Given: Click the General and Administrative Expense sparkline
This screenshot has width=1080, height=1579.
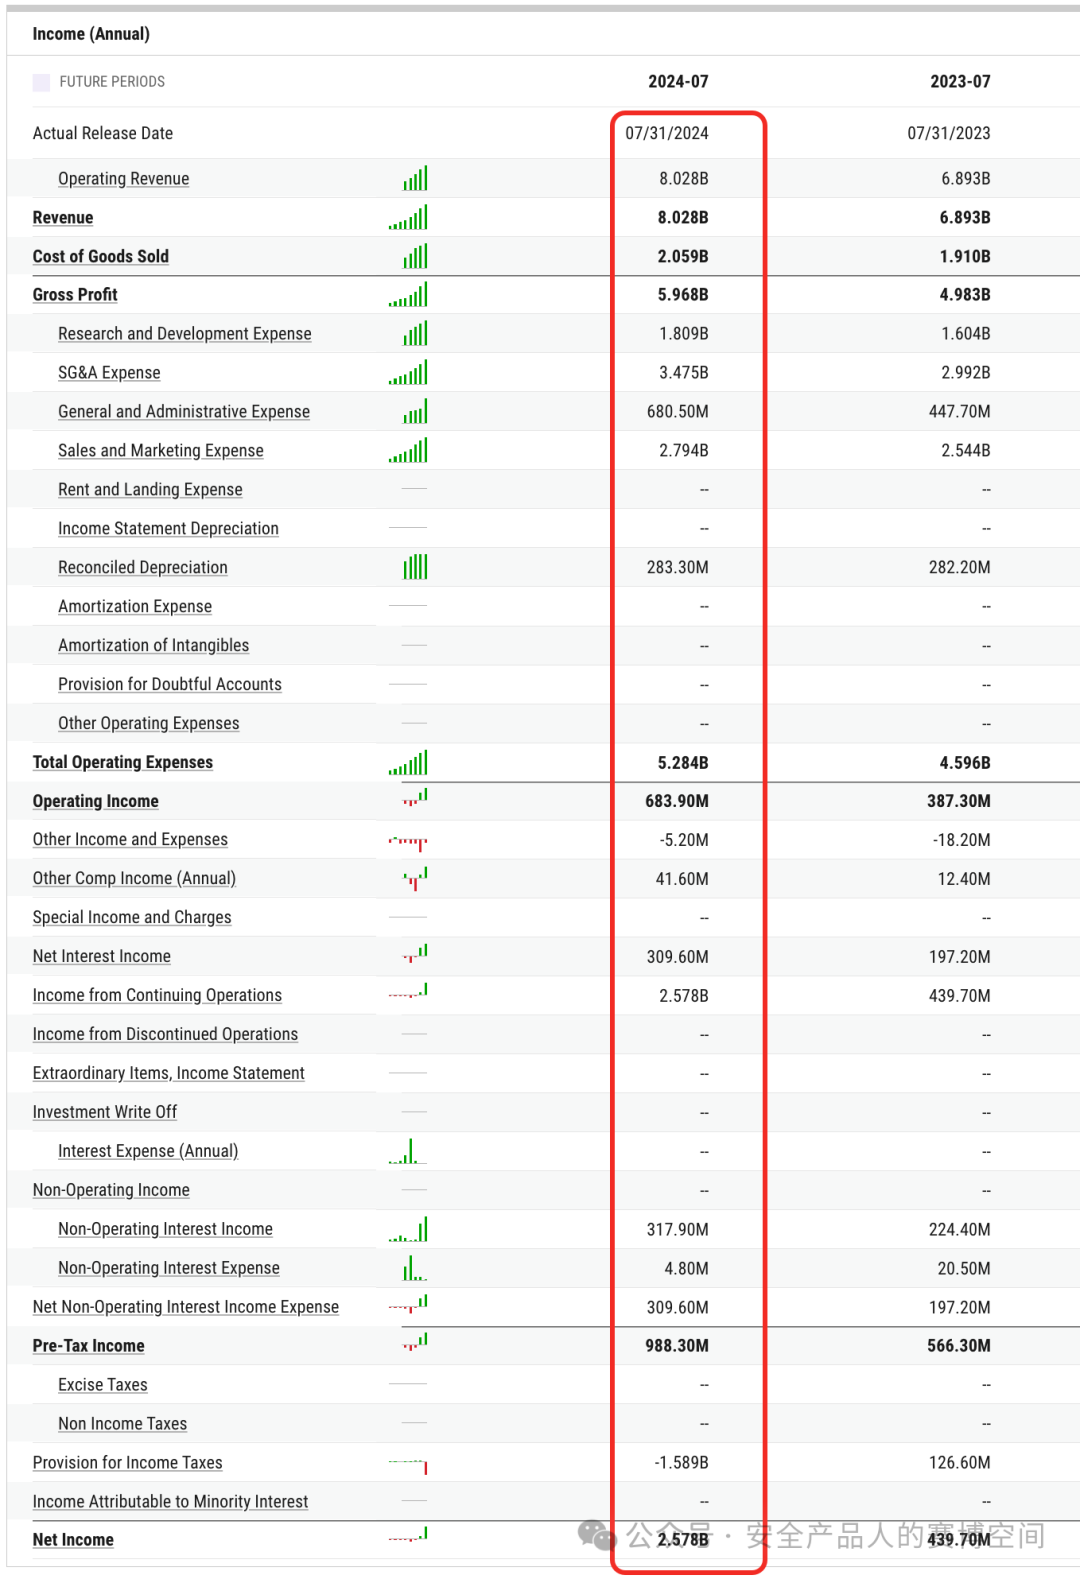Looking at the screenshot, I should pyautogui.click(x=415, y=411).
